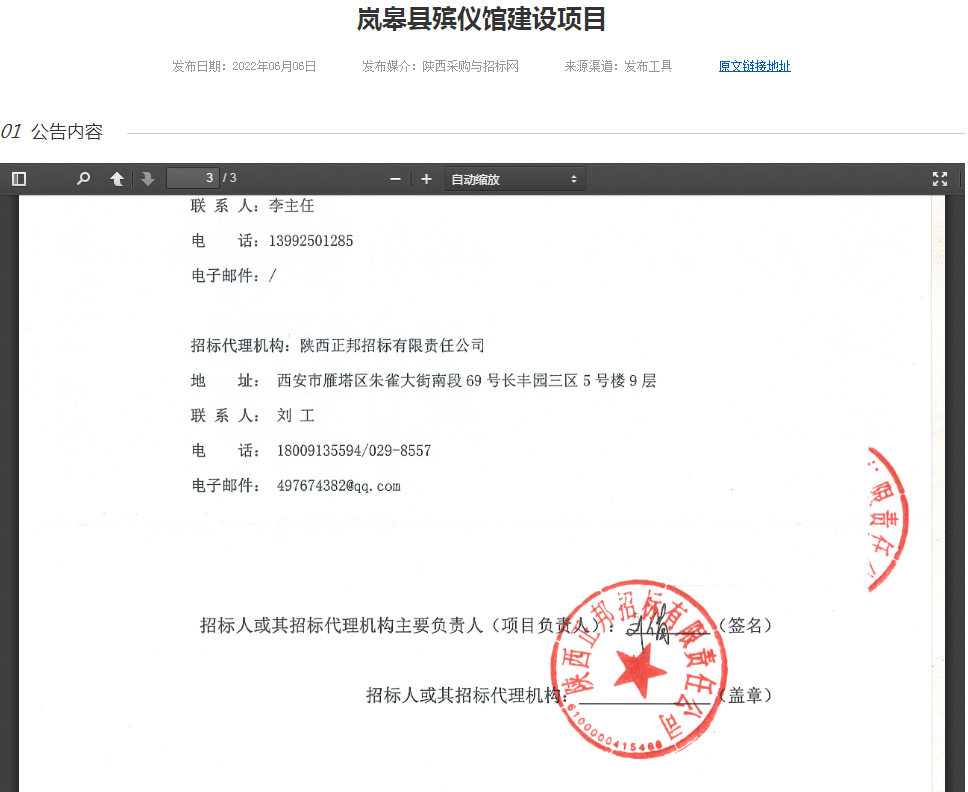Image resolution: width=968 pixels, height=792 pixels.
Task: Go to the next PDF page
Action: (148, 179)
